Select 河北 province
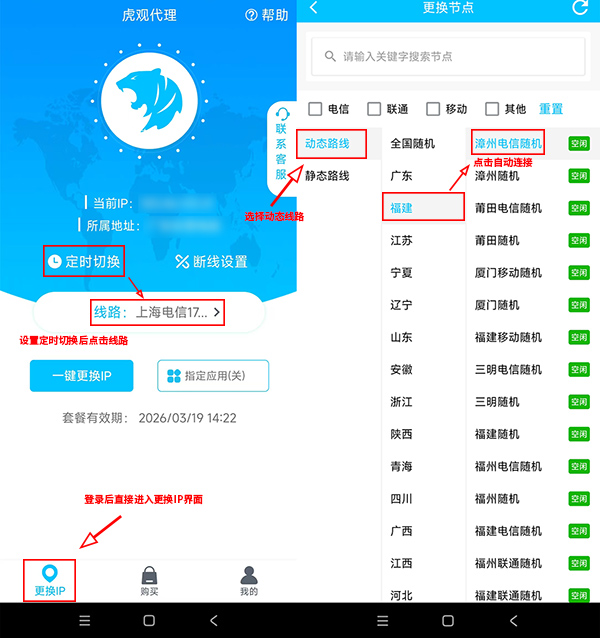The width and height of the screenshot is (600, 638). (401, 596)
